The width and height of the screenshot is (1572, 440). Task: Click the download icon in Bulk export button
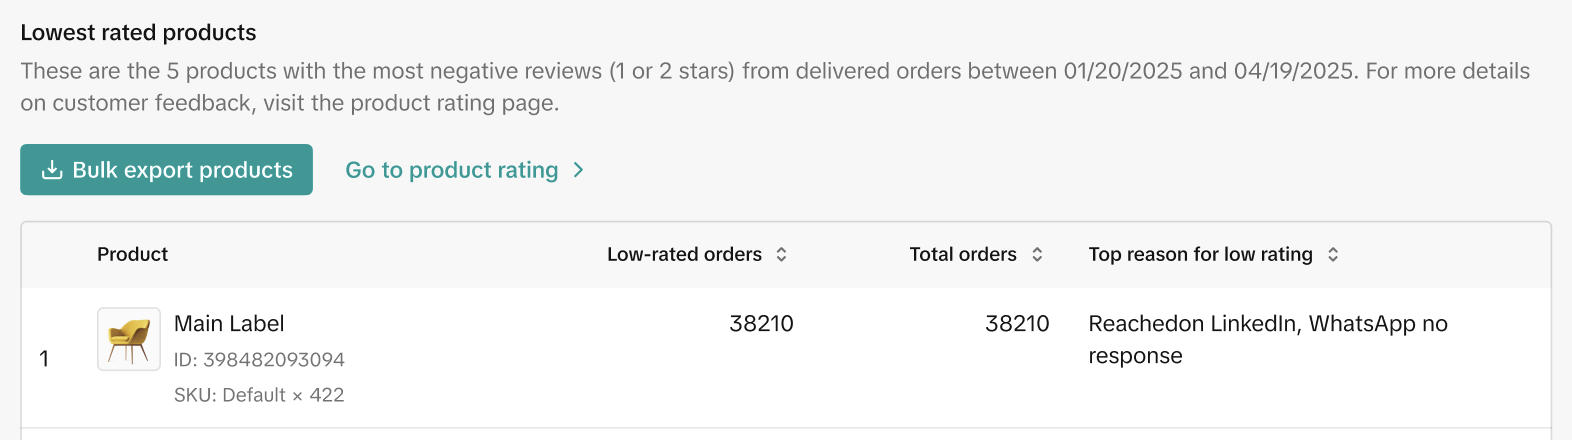click(52, 170)
